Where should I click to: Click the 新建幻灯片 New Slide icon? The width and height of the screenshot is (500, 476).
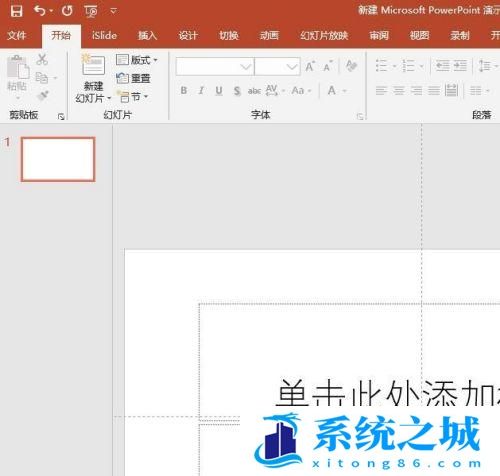[x=93, y=65]
